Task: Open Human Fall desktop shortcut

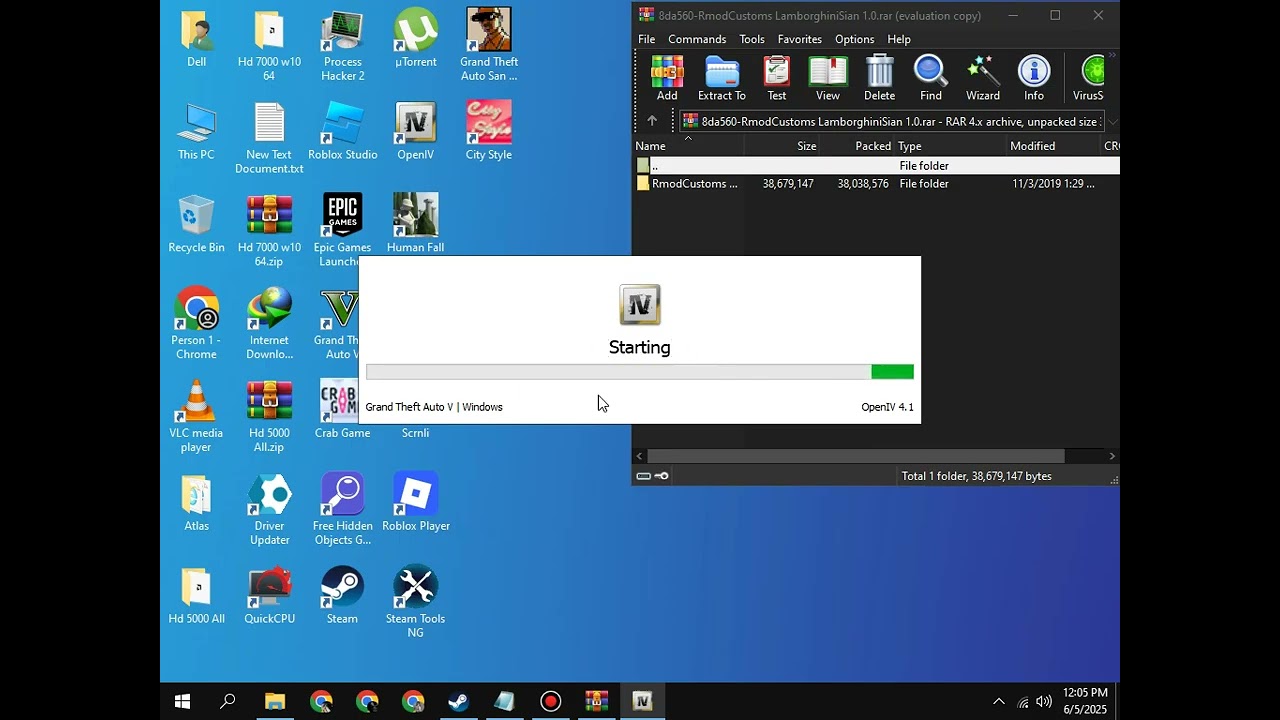Action: (416, 225)
